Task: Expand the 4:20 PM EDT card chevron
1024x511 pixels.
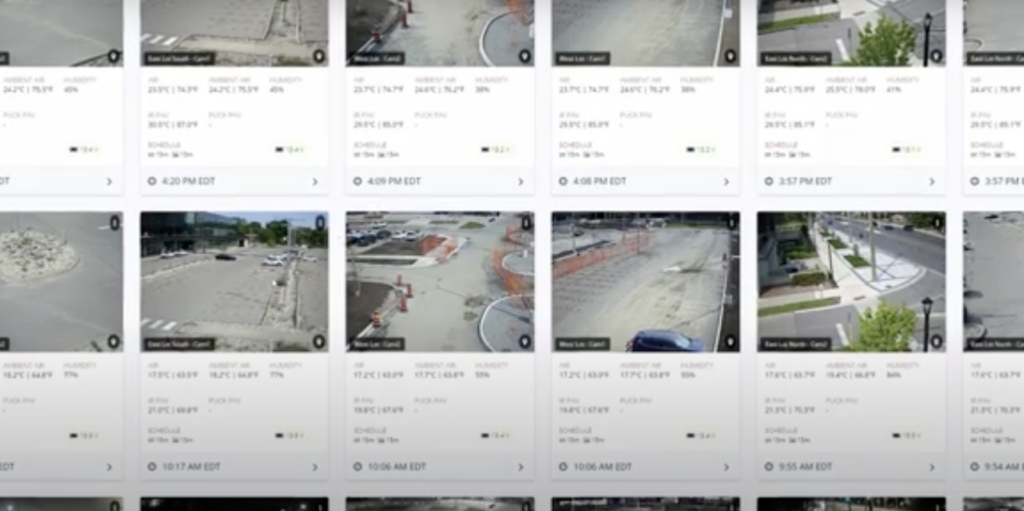Action: pyautogui.click(x=314, y=182)
